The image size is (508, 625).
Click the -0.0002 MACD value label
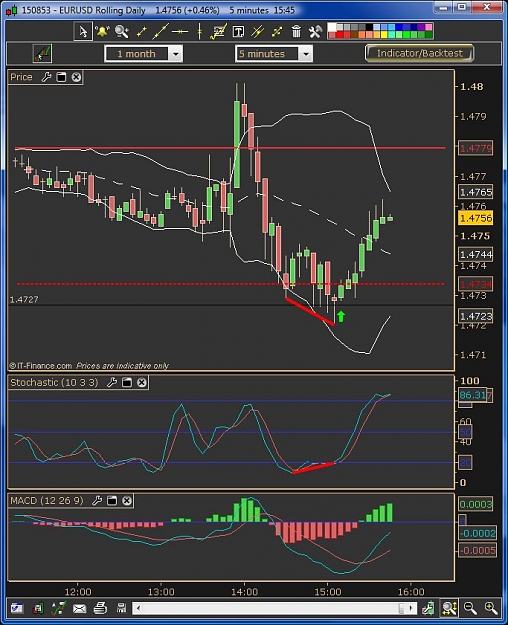(477, 533)
